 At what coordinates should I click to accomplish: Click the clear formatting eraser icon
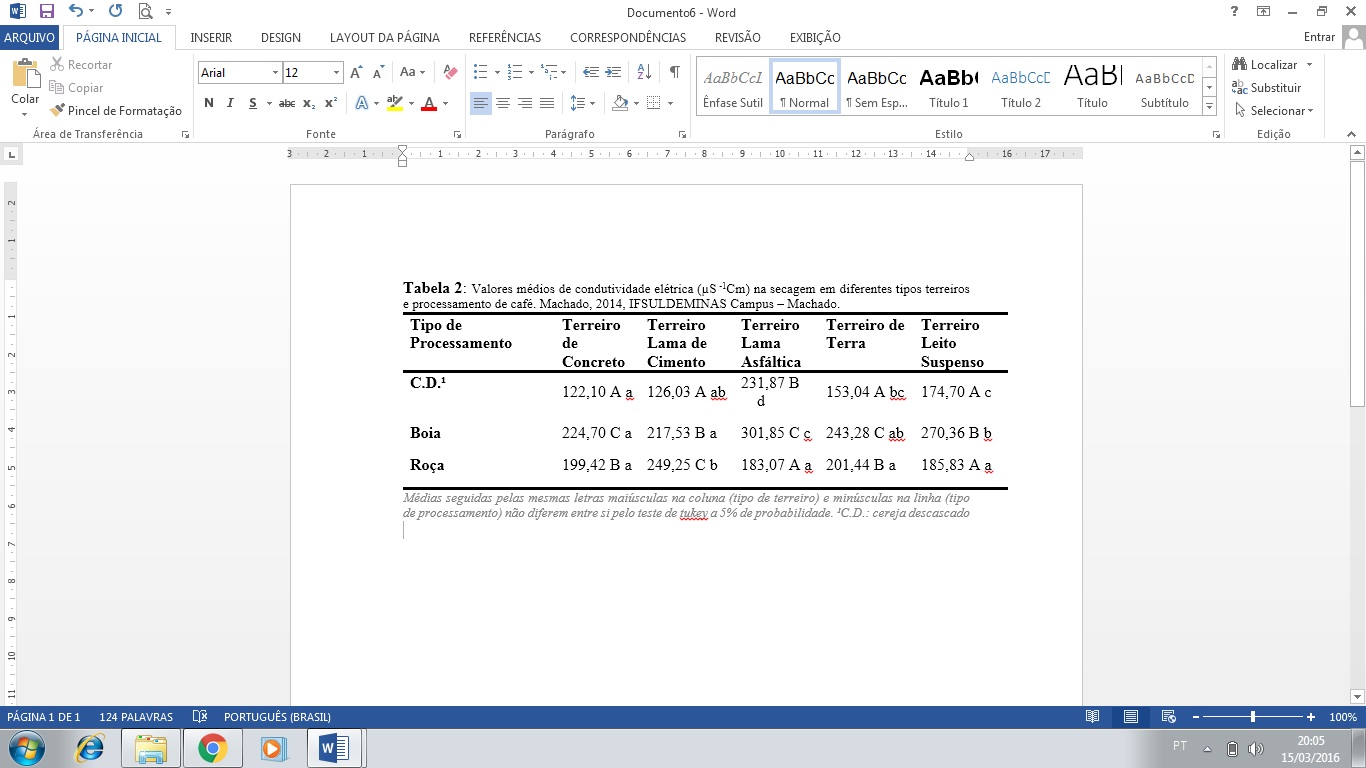point(450,72)
